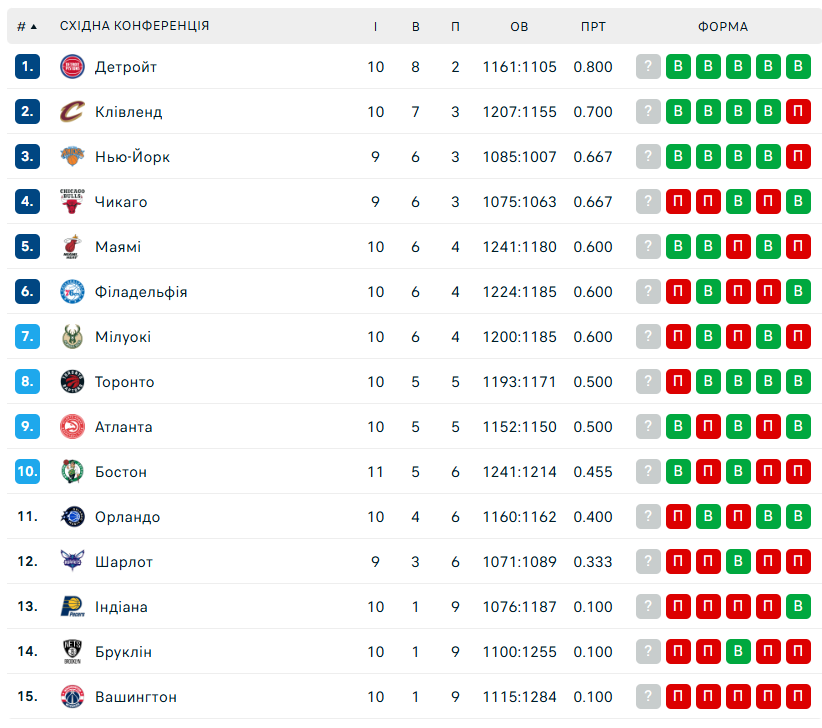Click Detroit's grey upcoming match question mark

point(649,67)
